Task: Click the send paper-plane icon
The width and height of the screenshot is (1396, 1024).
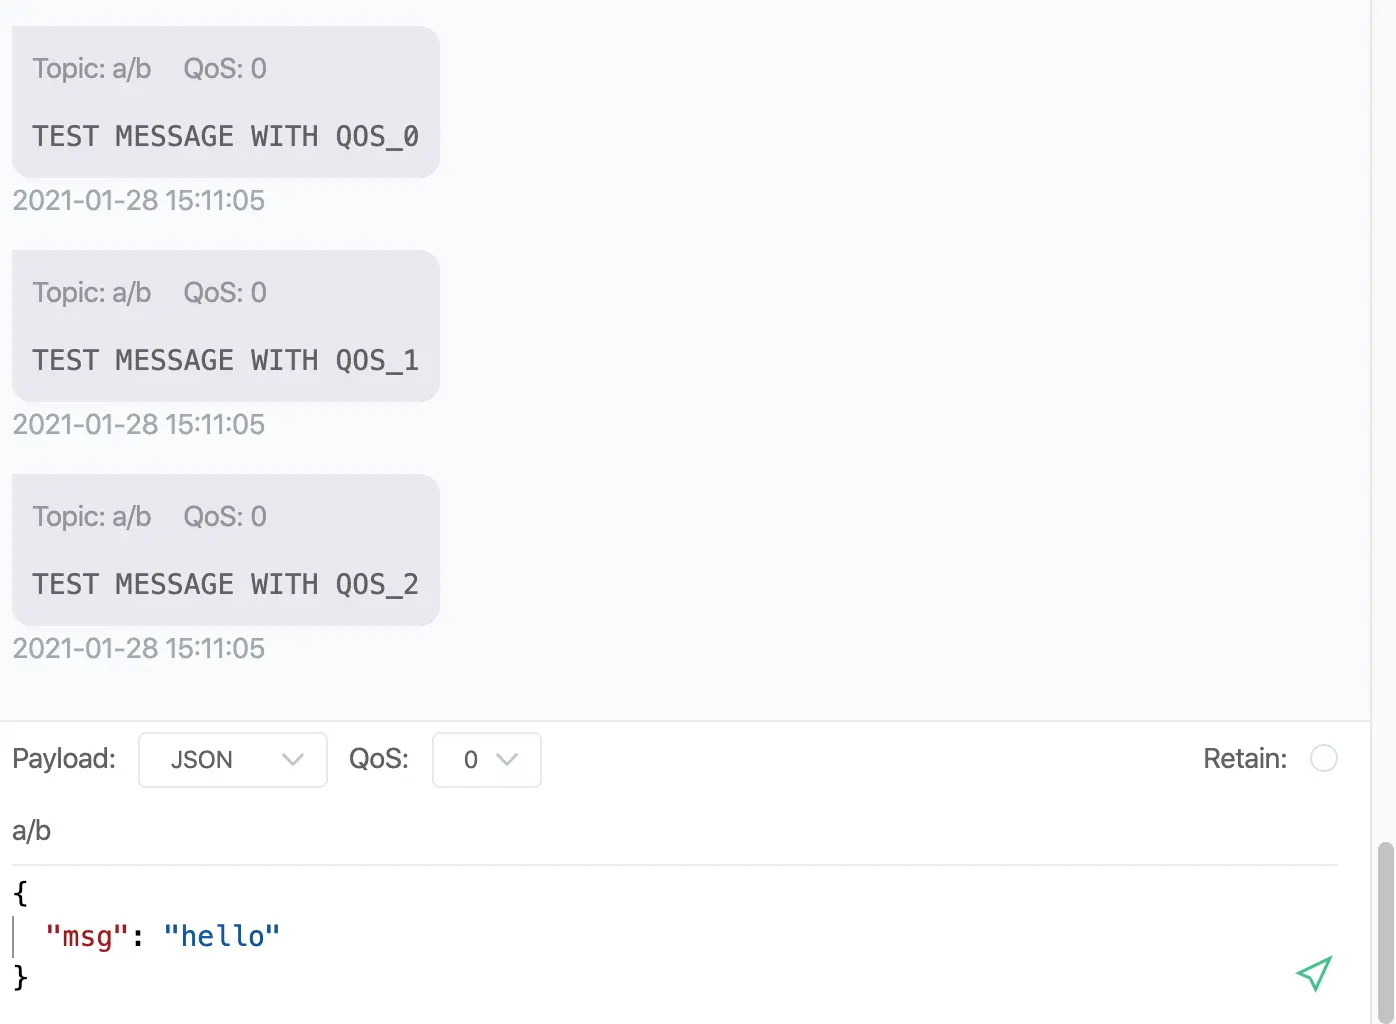Action: pyautogui.click(x=1313, y=973)
